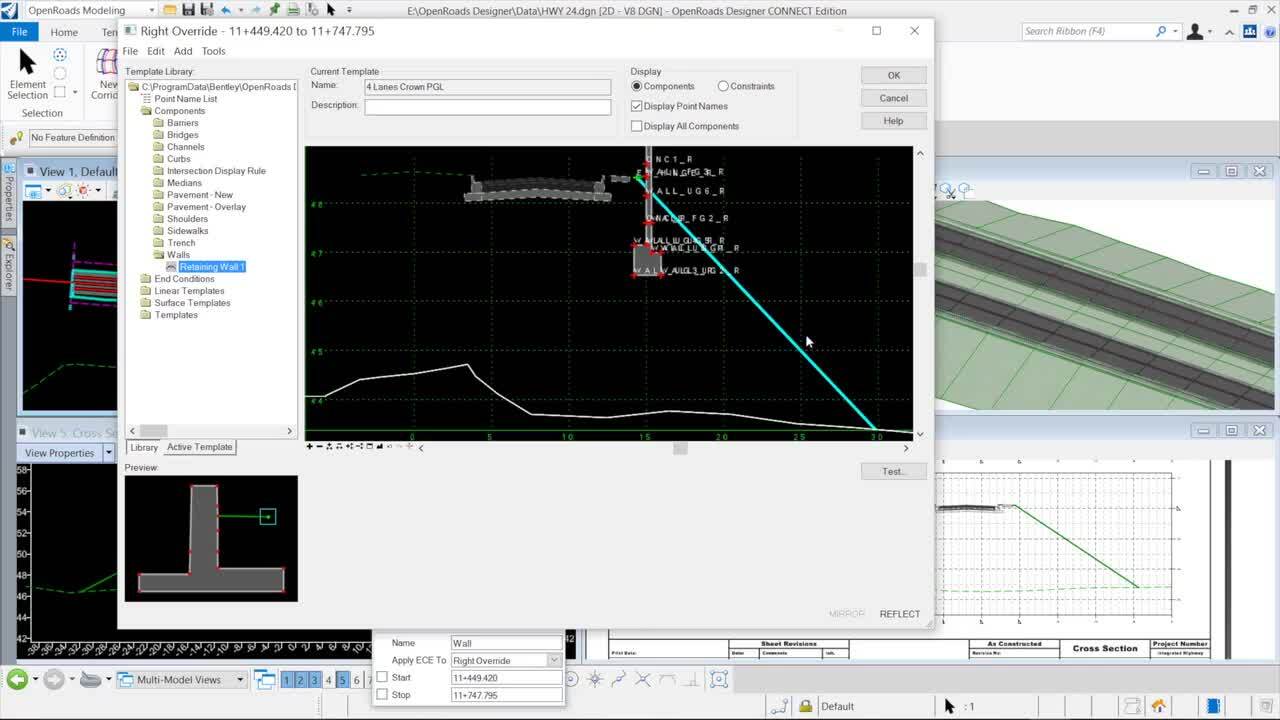Click the plus (zoom in) icon in template editor toolbar
The image size is (1280, 720).
pos(310,447)
